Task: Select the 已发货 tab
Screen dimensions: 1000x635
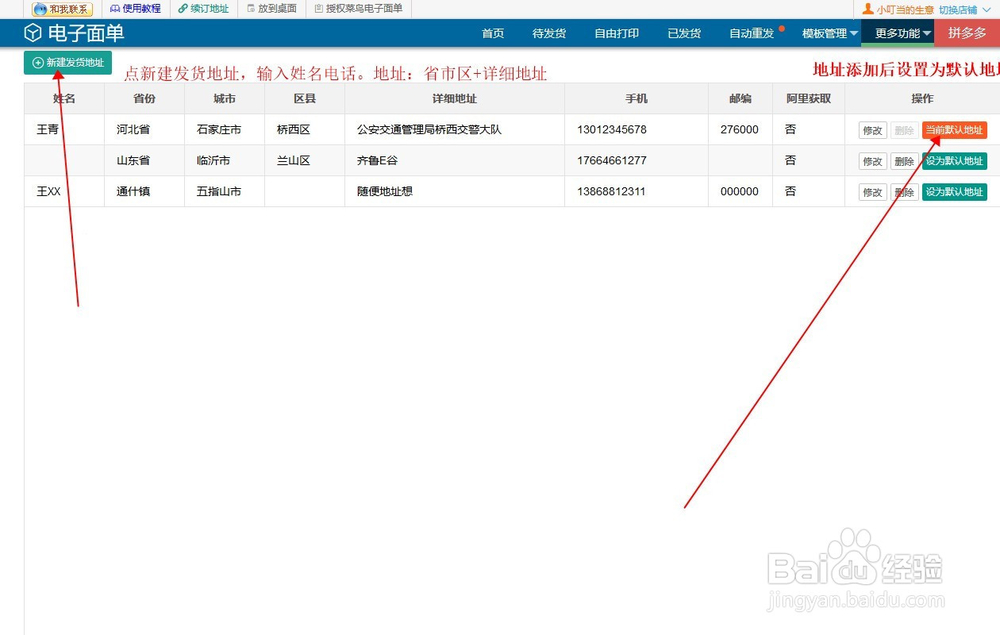Action: pyautogui.click(x=684, y=33)
